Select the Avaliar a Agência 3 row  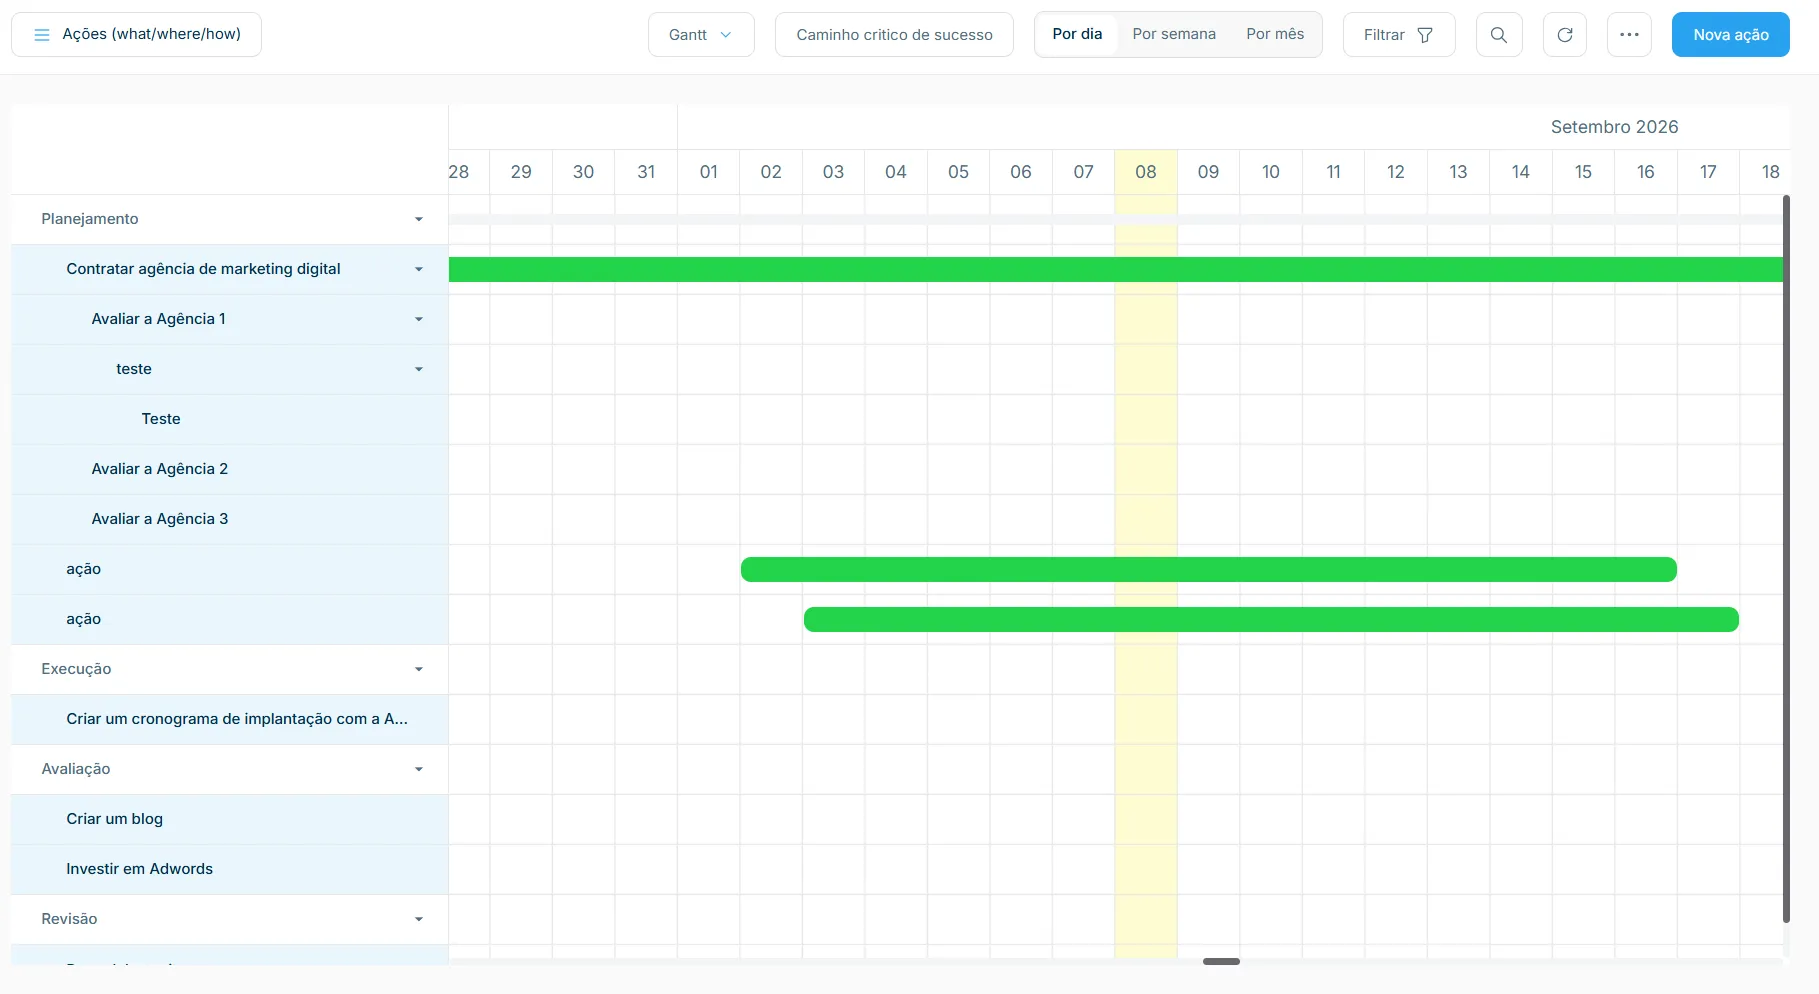[x=230, y=519]
